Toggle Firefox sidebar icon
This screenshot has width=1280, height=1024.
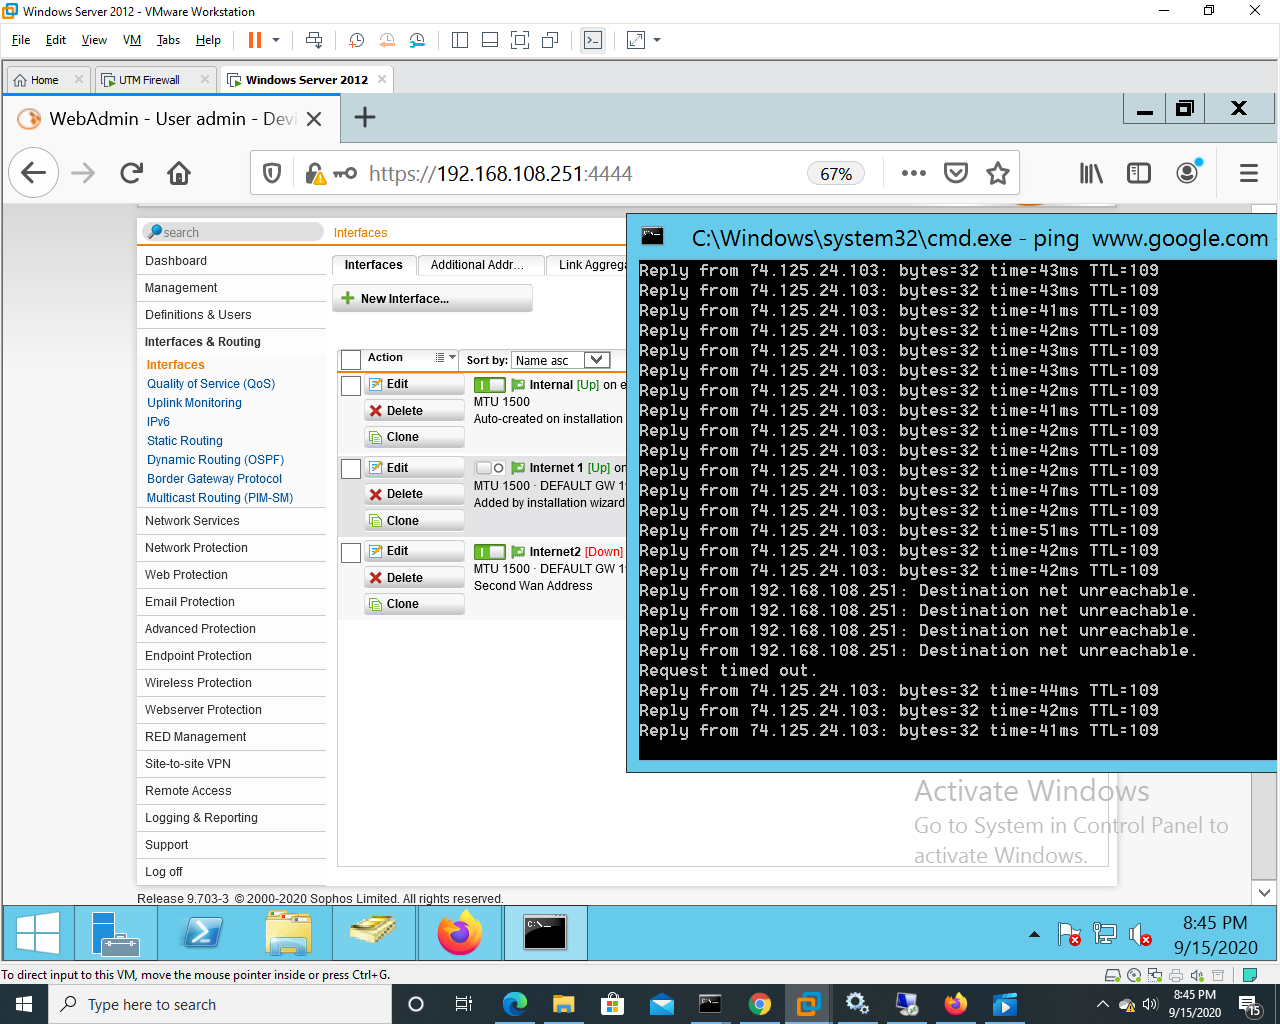tap(1139, 173)
